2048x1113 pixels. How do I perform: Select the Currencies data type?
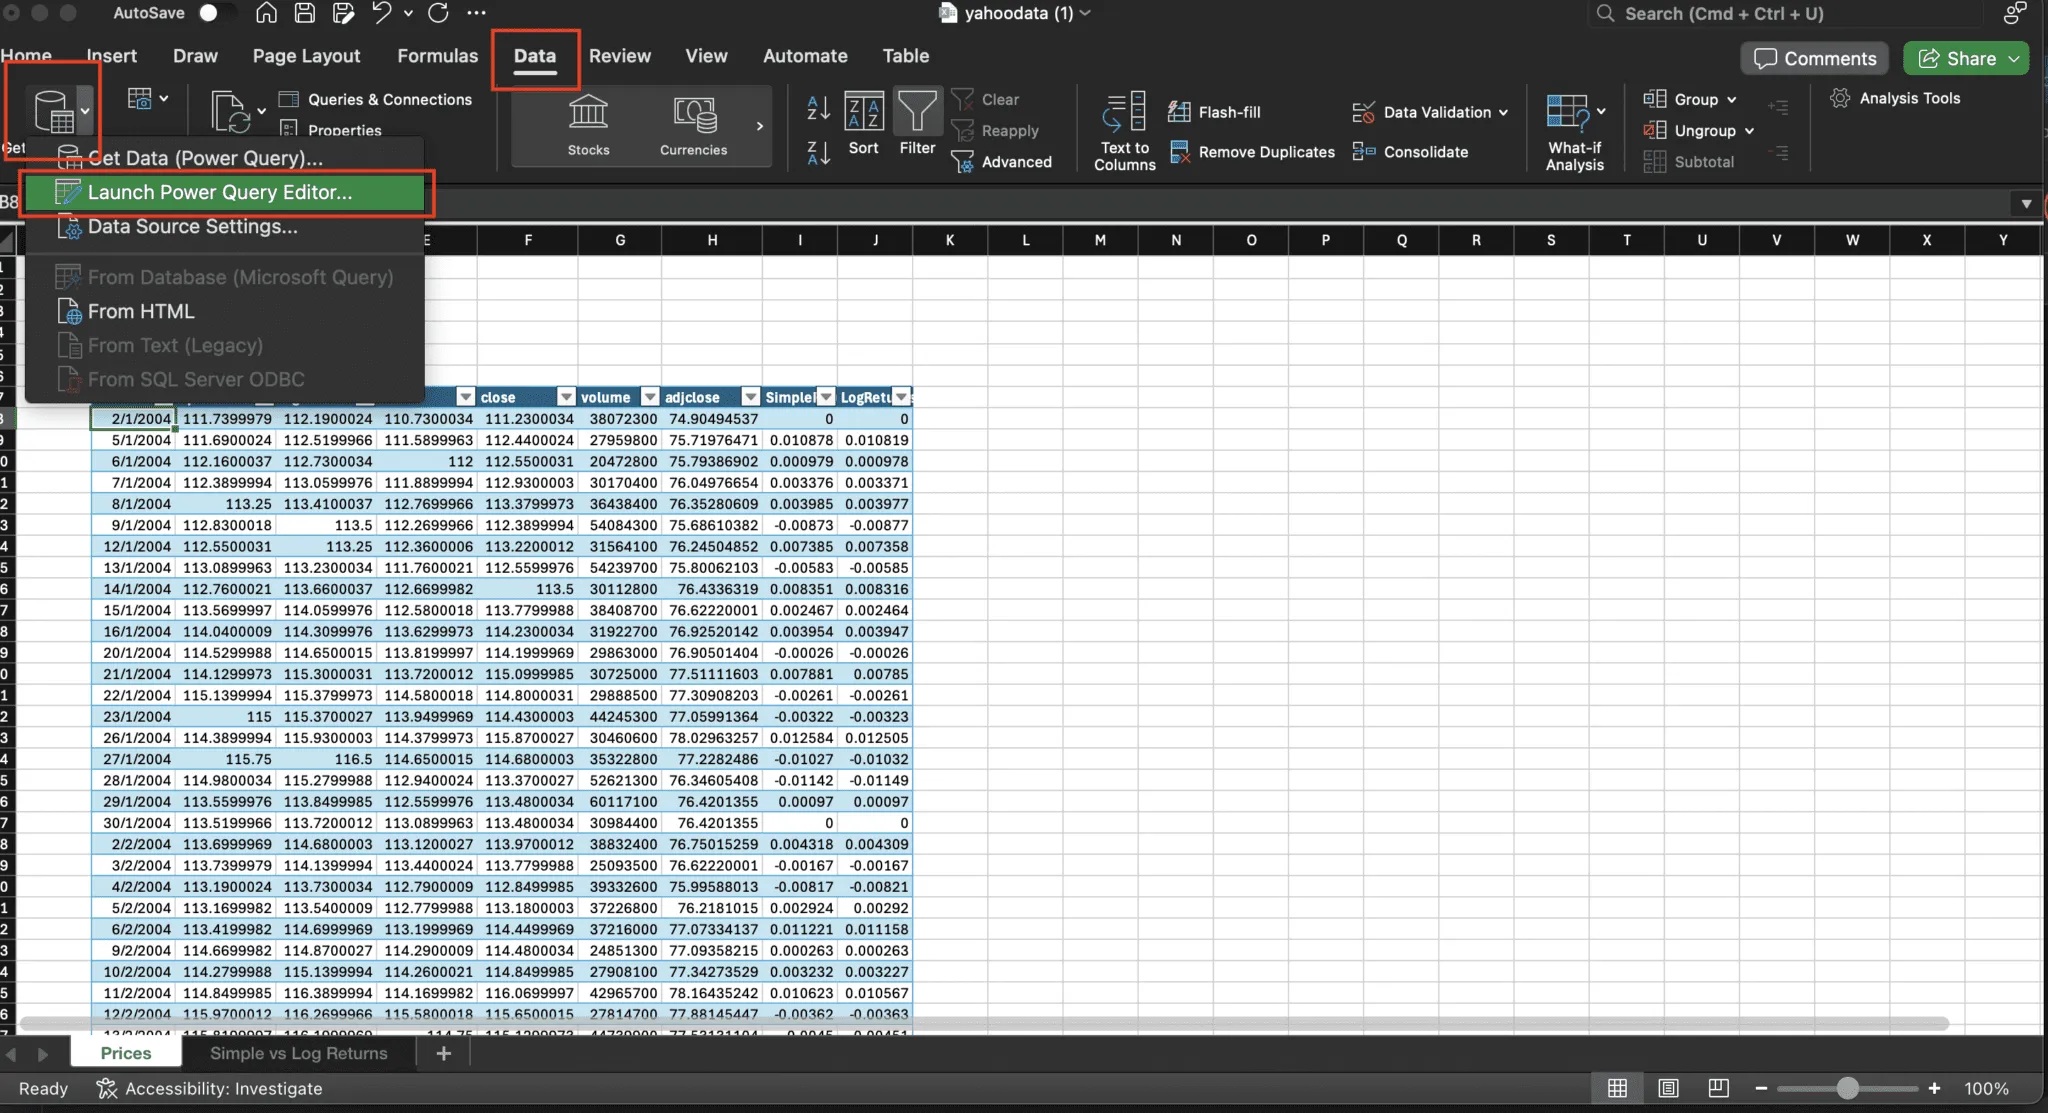(692, 124)
